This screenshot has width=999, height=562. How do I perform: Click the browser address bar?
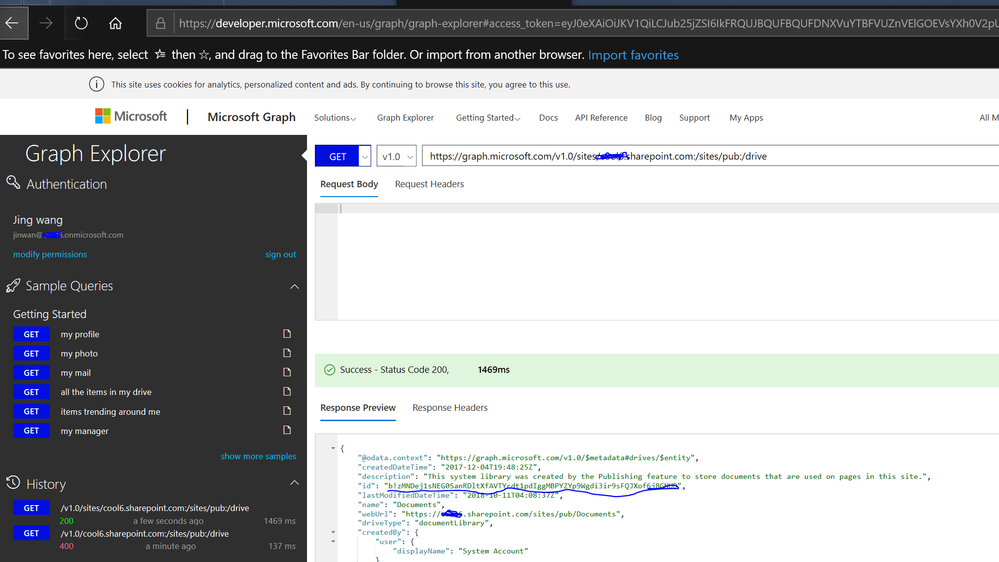point(573,24)
